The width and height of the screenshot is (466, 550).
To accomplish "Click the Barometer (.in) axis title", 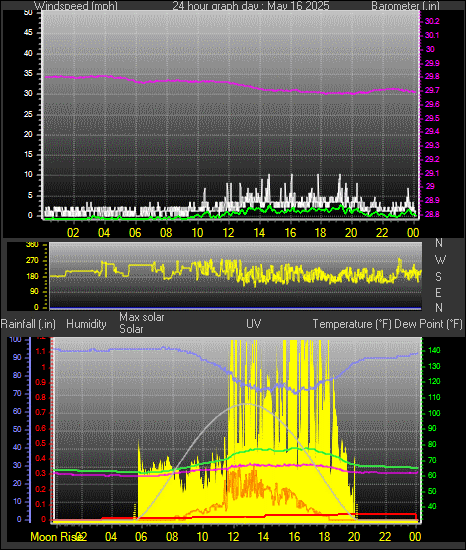I will click(x=405, y=6).
